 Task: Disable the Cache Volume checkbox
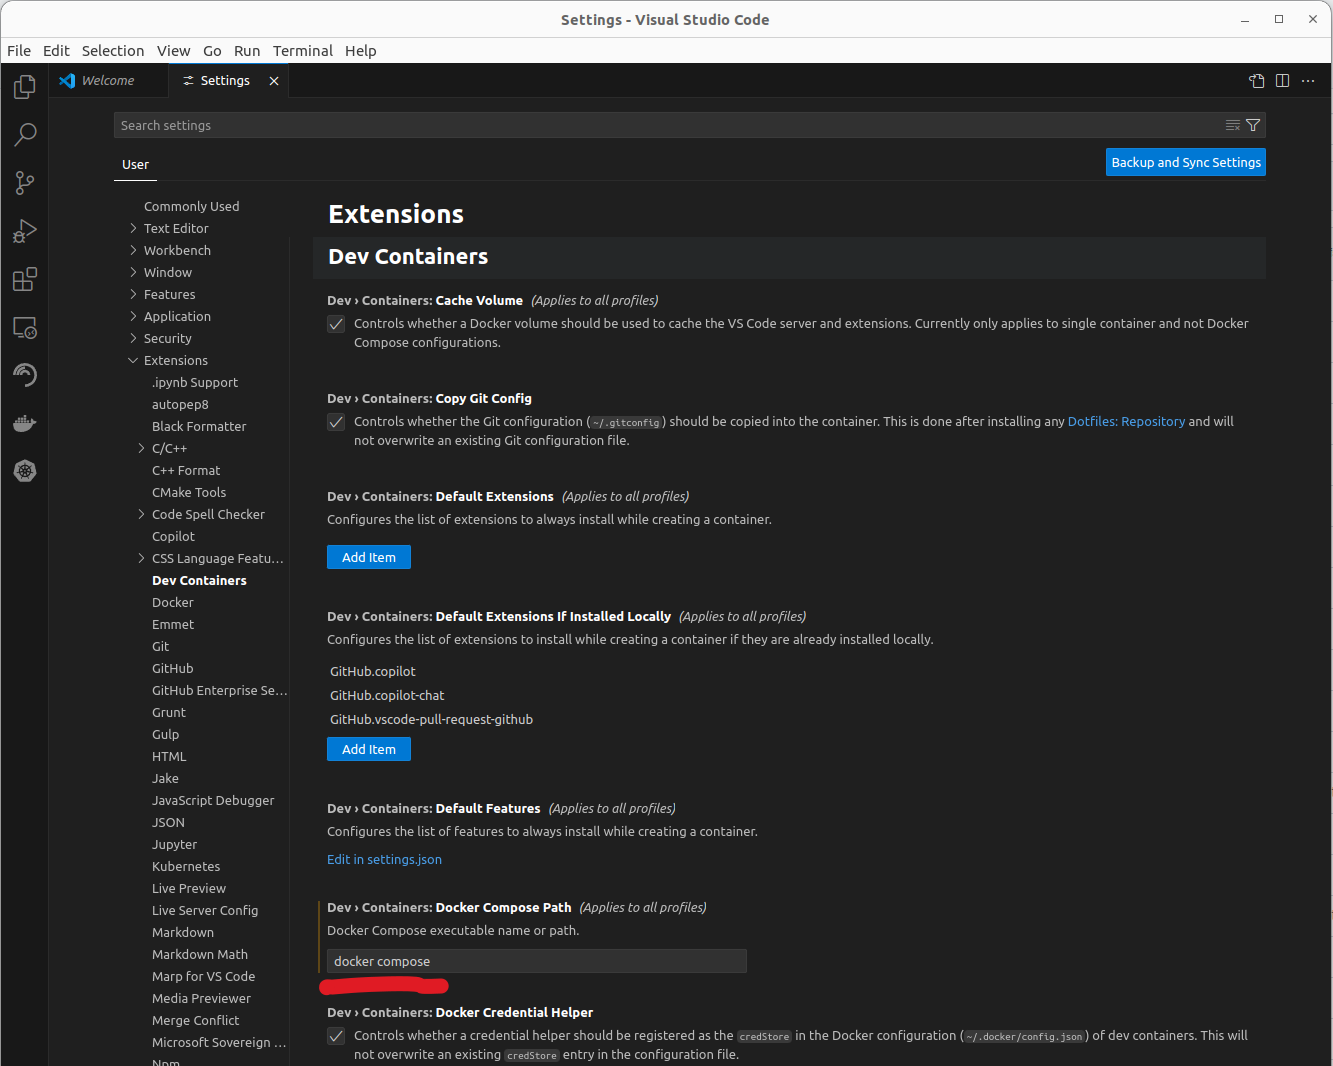(336, 324)
